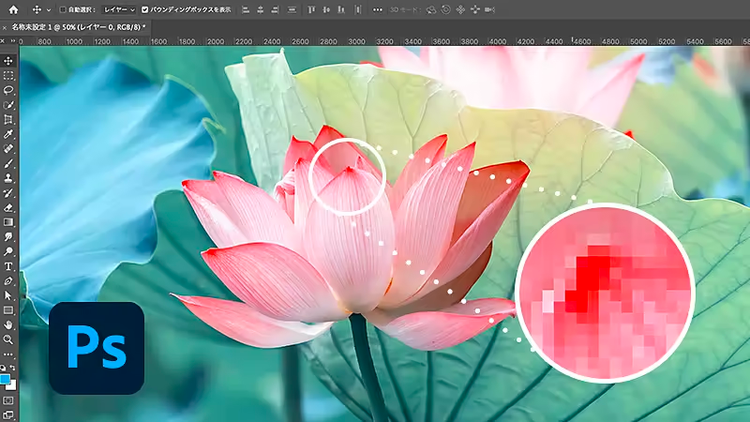750x422 pixels.
Task: Select the Horizontal Type tool
Action: coord(9,267)
